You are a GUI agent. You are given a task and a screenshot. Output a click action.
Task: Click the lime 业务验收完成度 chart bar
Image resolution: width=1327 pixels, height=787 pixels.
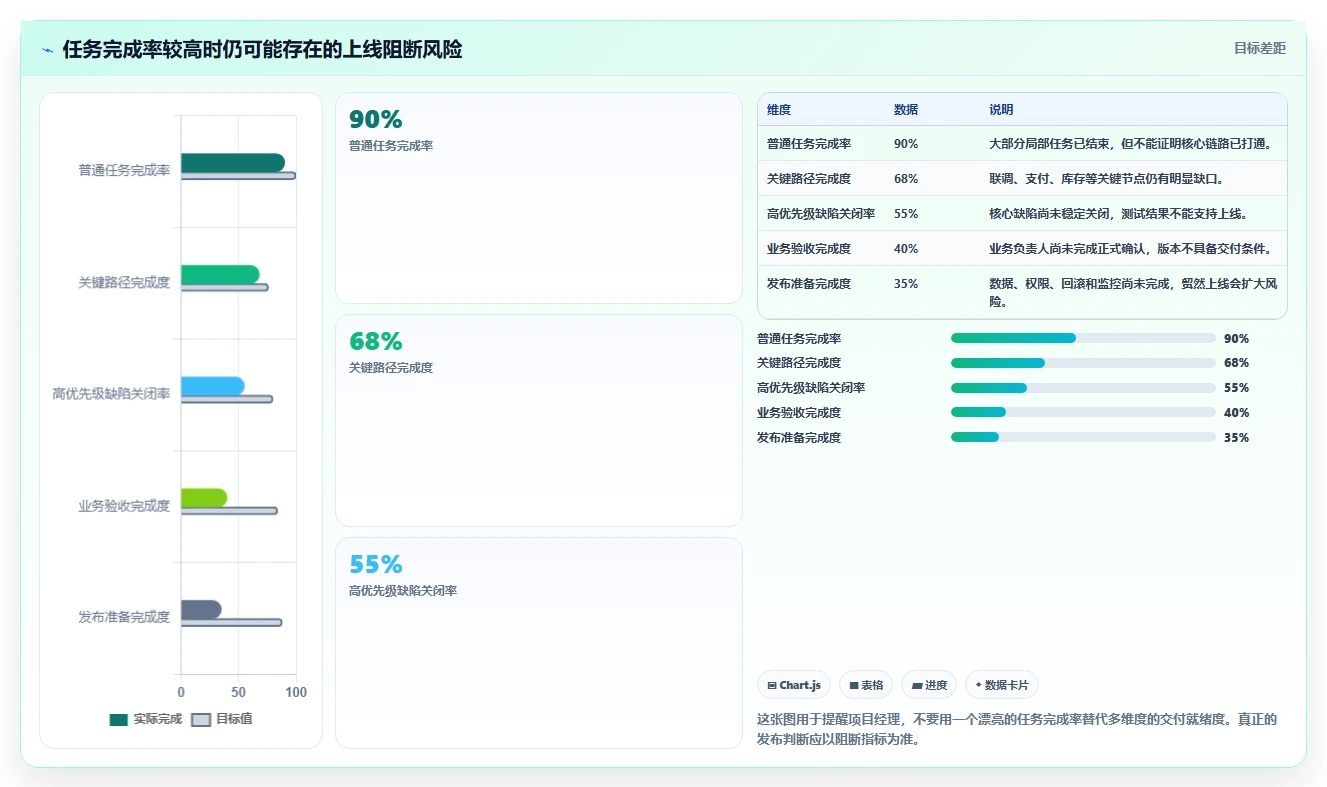point(204,498)
